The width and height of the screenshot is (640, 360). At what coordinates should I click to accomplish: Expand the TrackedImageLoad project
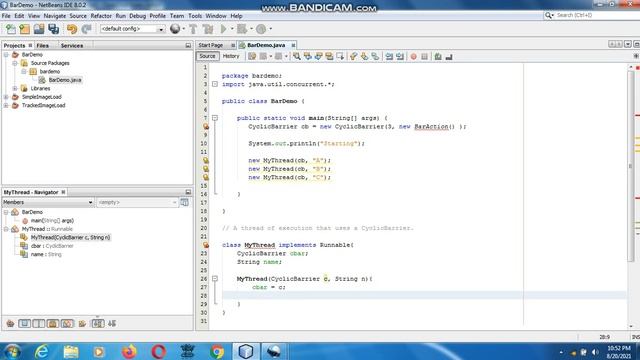[x=6, y=106]
